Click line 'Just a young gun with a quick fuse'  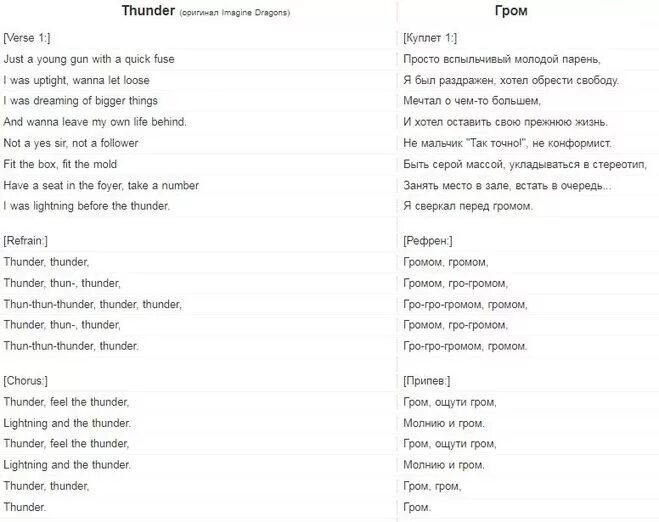click(x=89, y=59)
